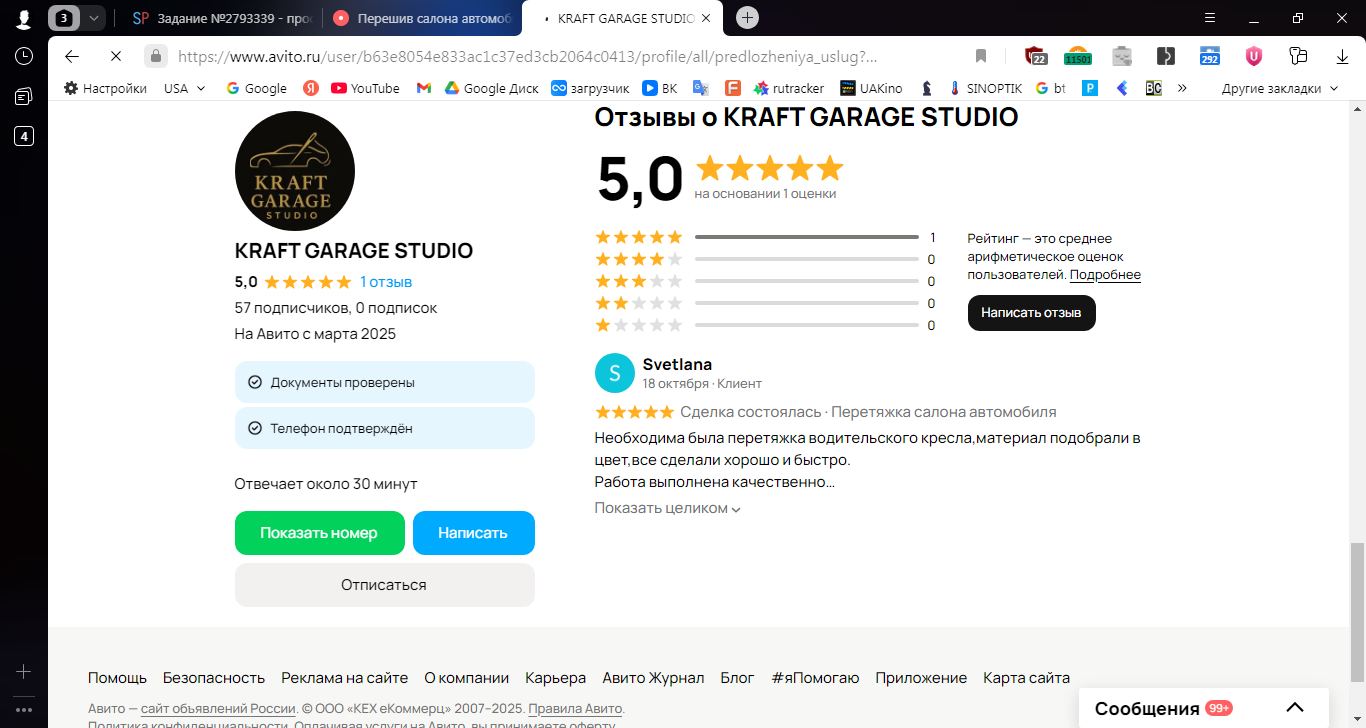Open the Google Диск bookmark
The image size is (1366, 728).
pos(492,88)
